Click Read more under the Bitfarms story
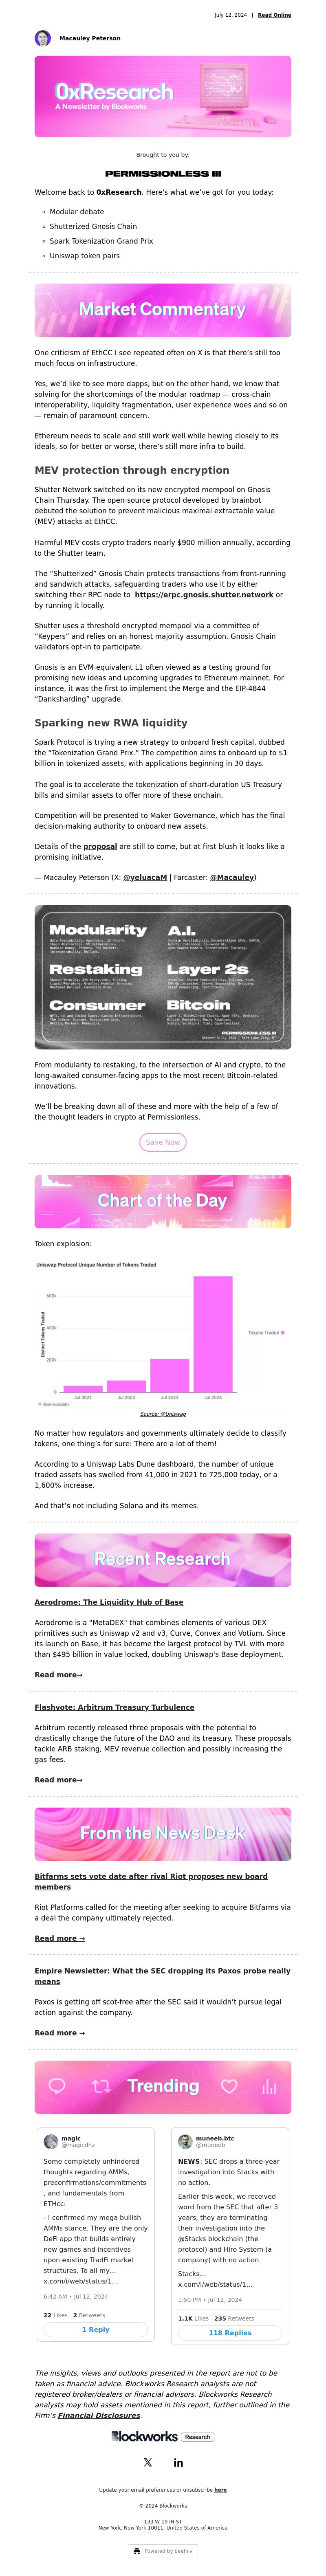 (x=60, y=1937)
